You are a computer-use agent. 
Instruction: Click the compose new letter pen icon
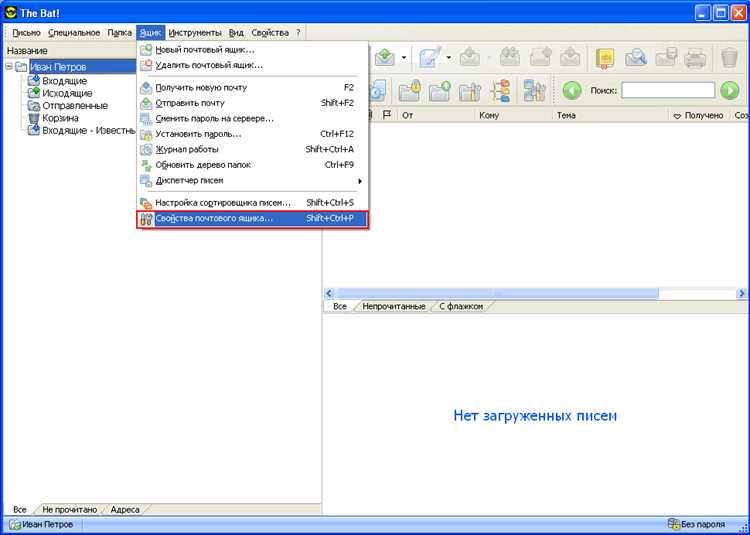(x=430, y=58)
